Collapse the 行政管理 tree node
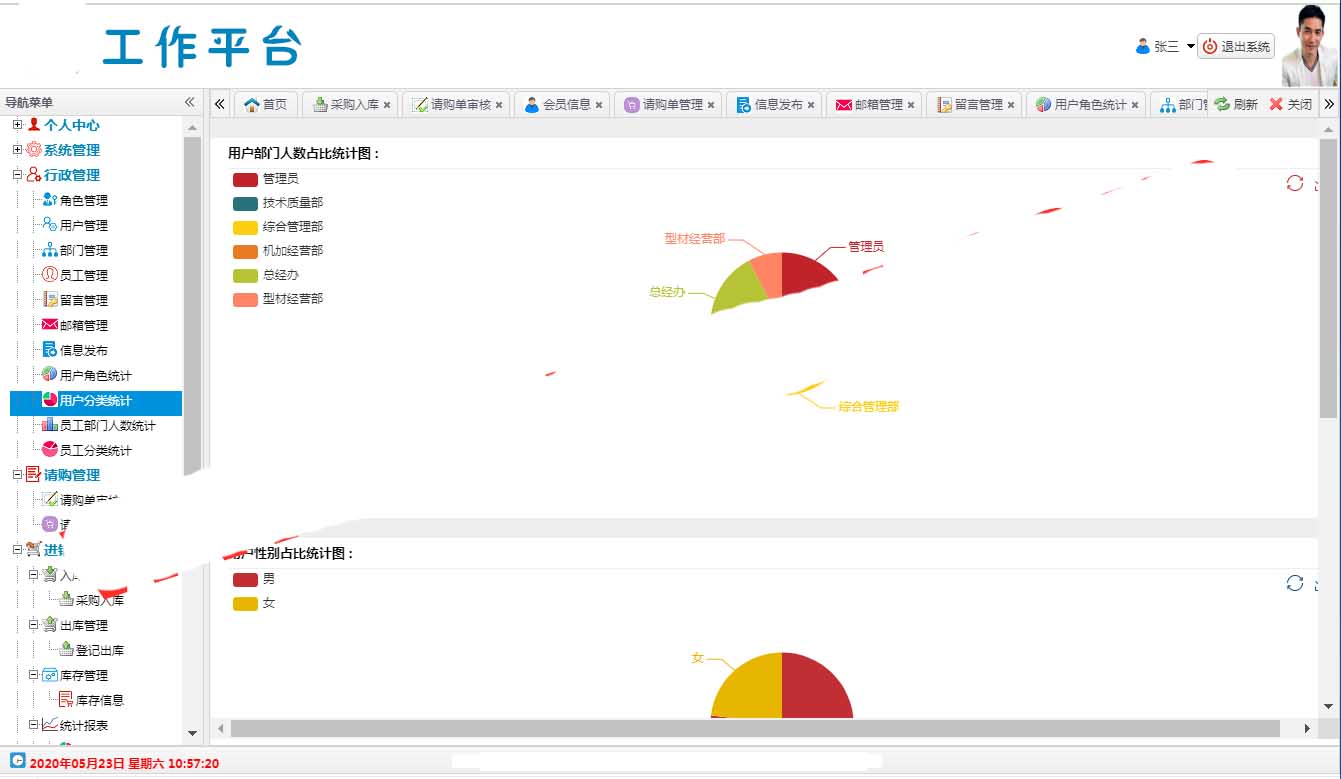This screenshot has width=1341, height=779. pos(17,175)
